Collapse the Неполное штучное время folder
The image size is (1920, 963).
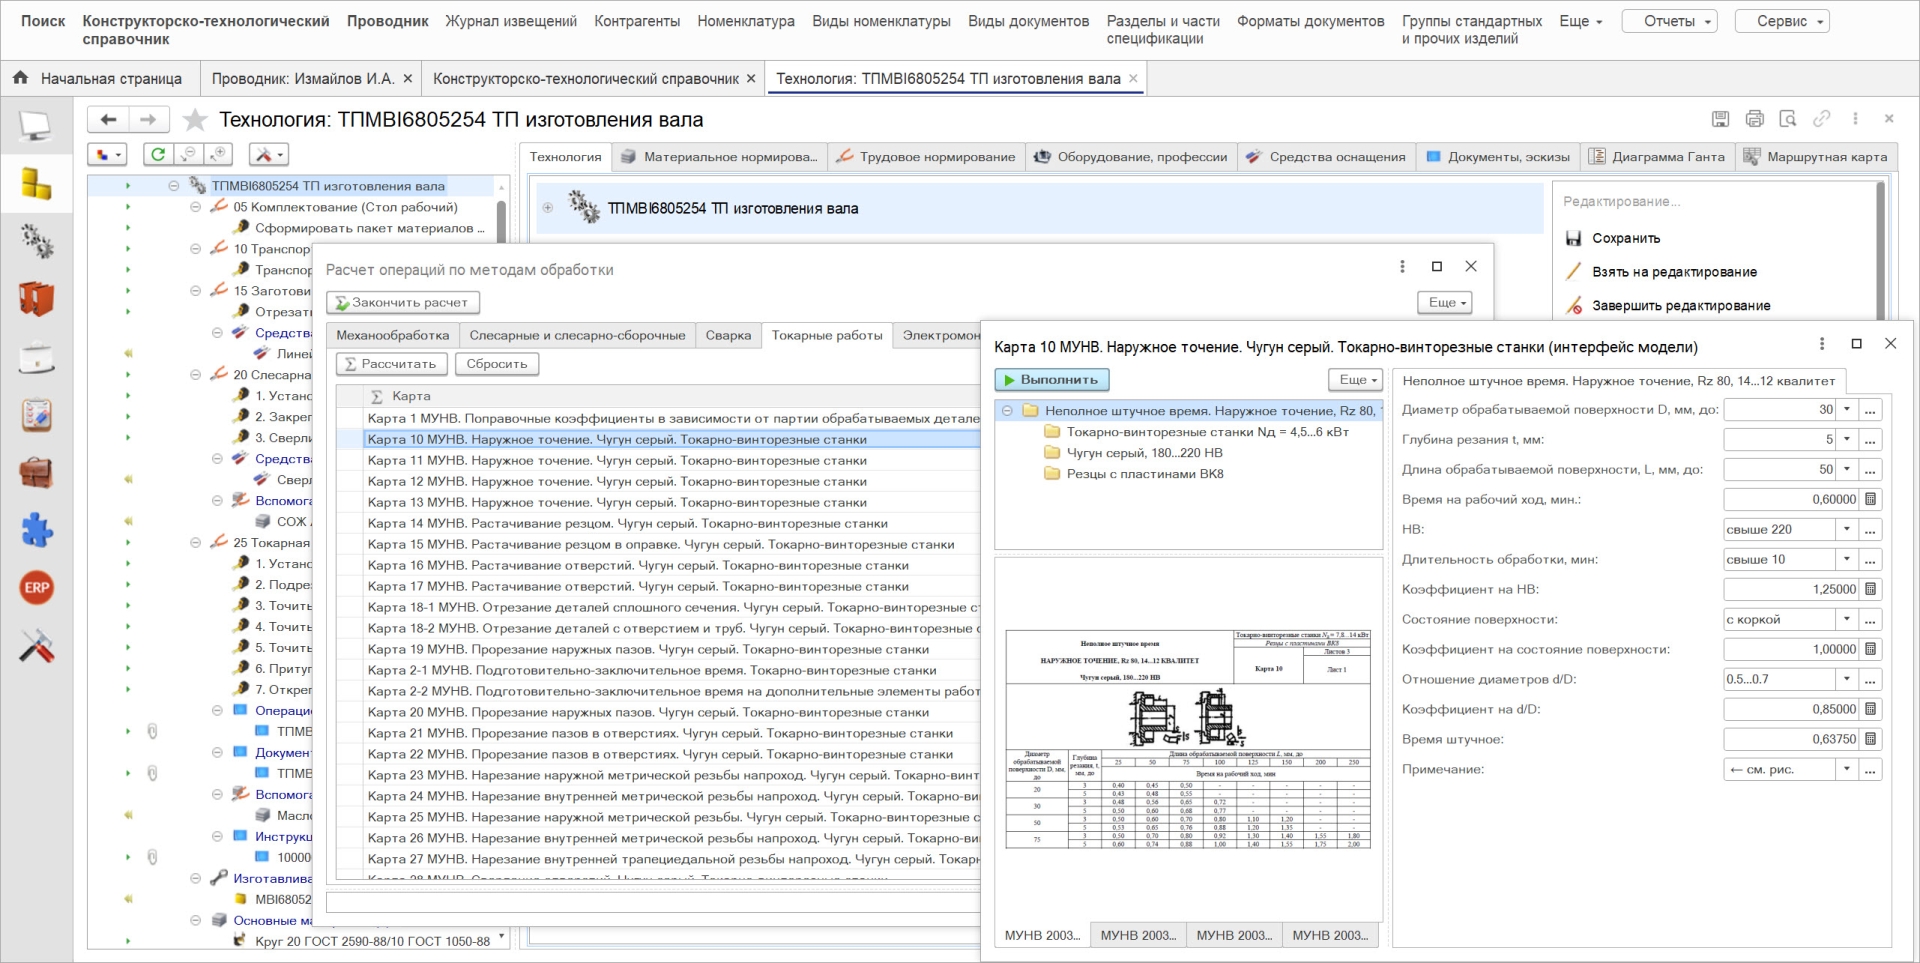point(1007,411)
